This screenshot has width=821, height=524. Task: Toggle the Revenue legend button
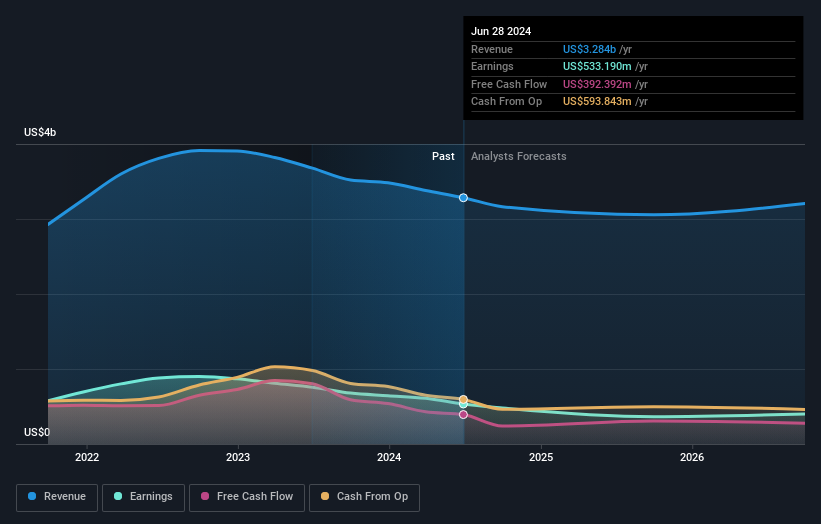point(57,497)
